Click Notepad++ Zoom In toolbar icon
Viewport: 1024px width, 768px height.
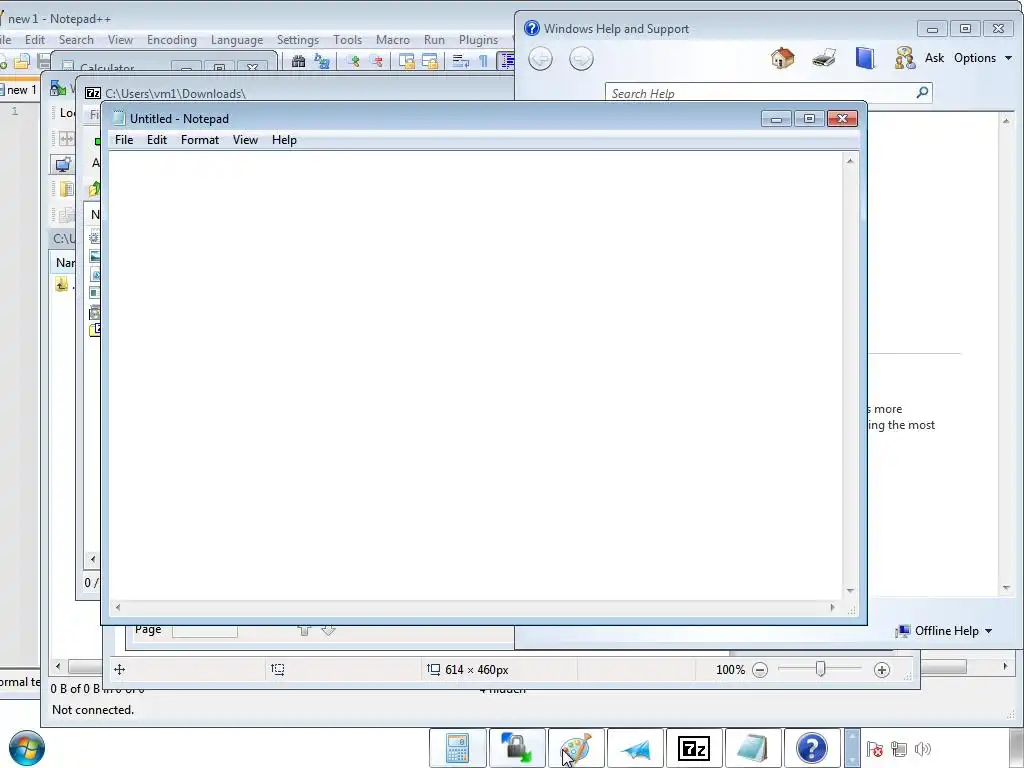click(x=353, y=61)
